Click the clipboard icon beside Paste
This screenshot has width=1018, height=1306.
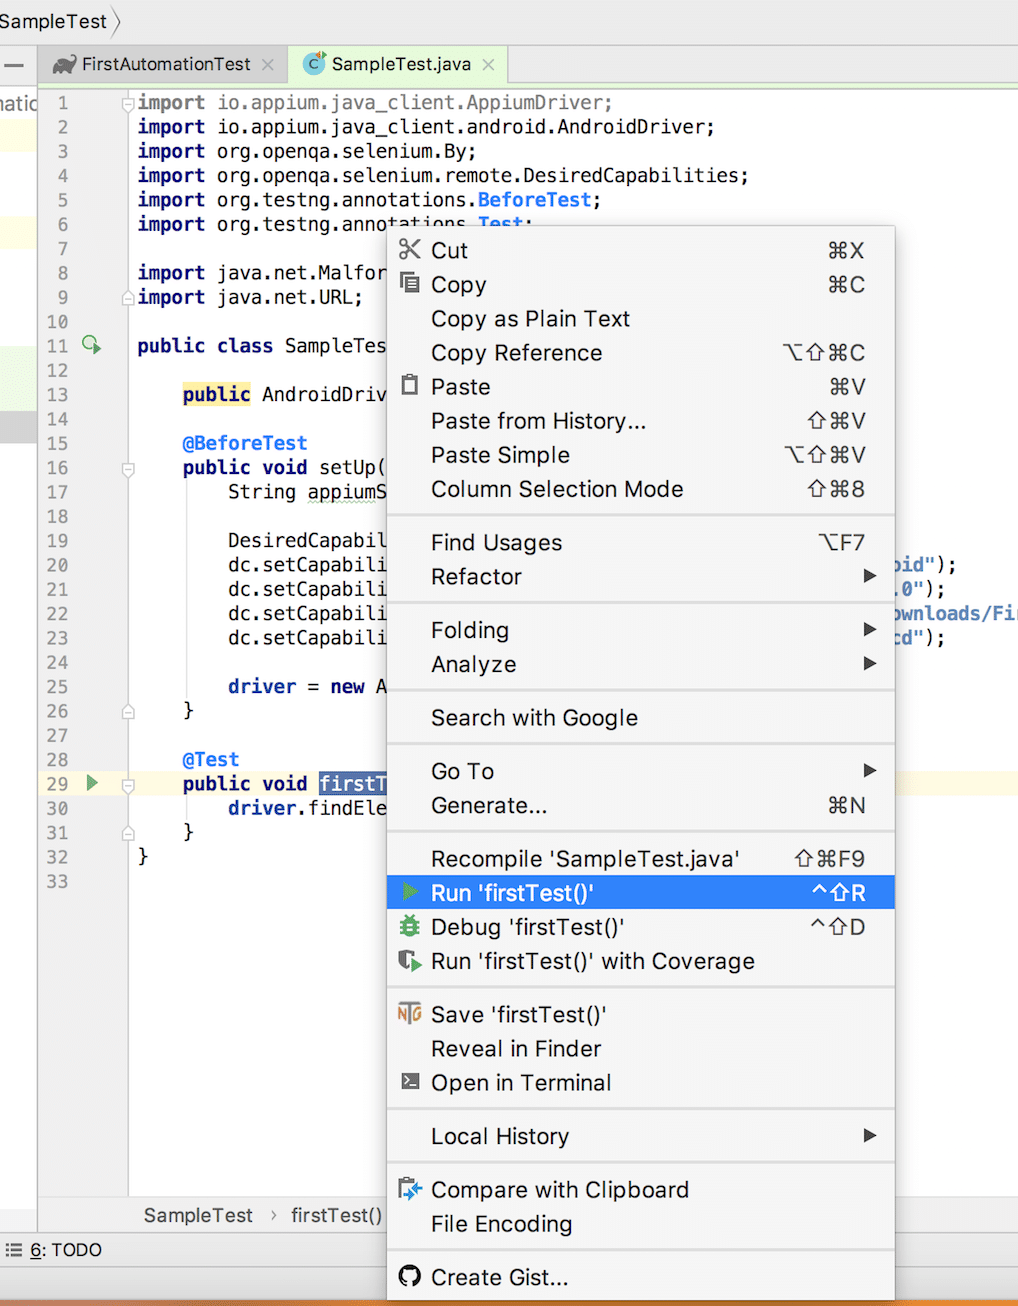click(x=409, y=386)
